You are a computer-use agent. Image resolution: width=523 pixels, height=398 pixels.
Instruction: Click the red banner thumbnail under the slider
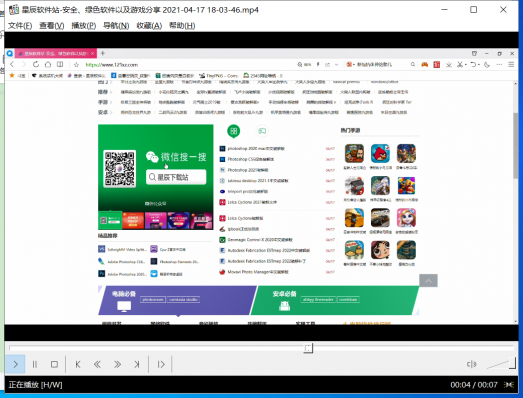pyautogui.click(x=133, y=220)
